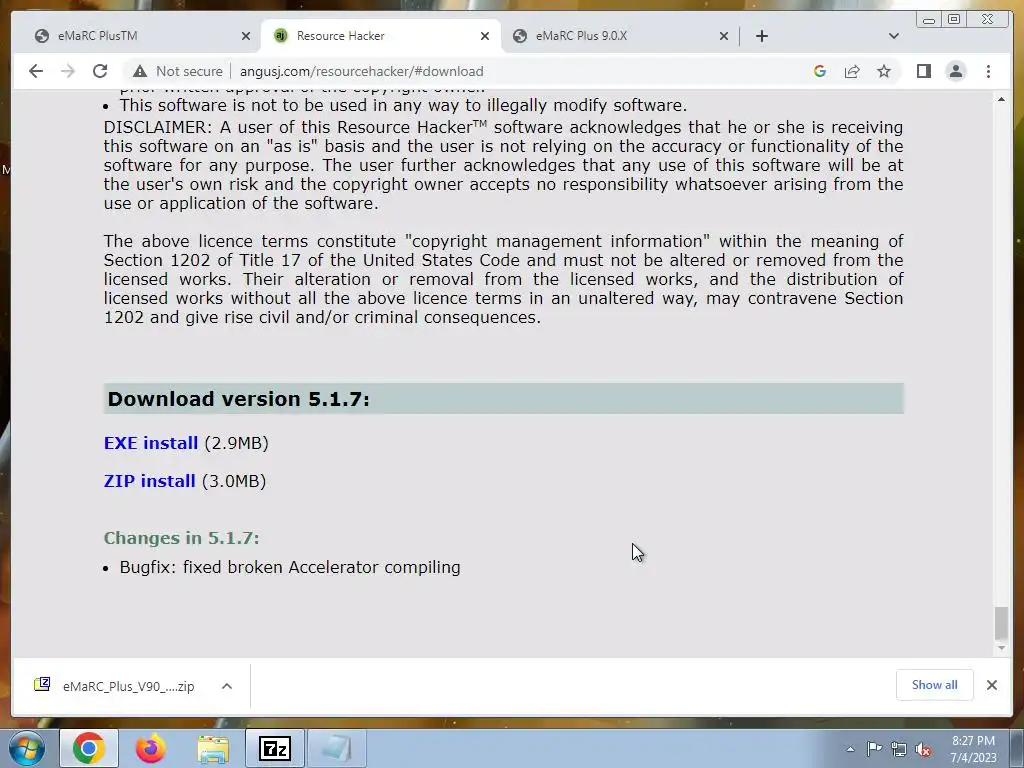Open Chrome from the taskbar
This screenshot has height=768, width=1024.
(89, 748)
